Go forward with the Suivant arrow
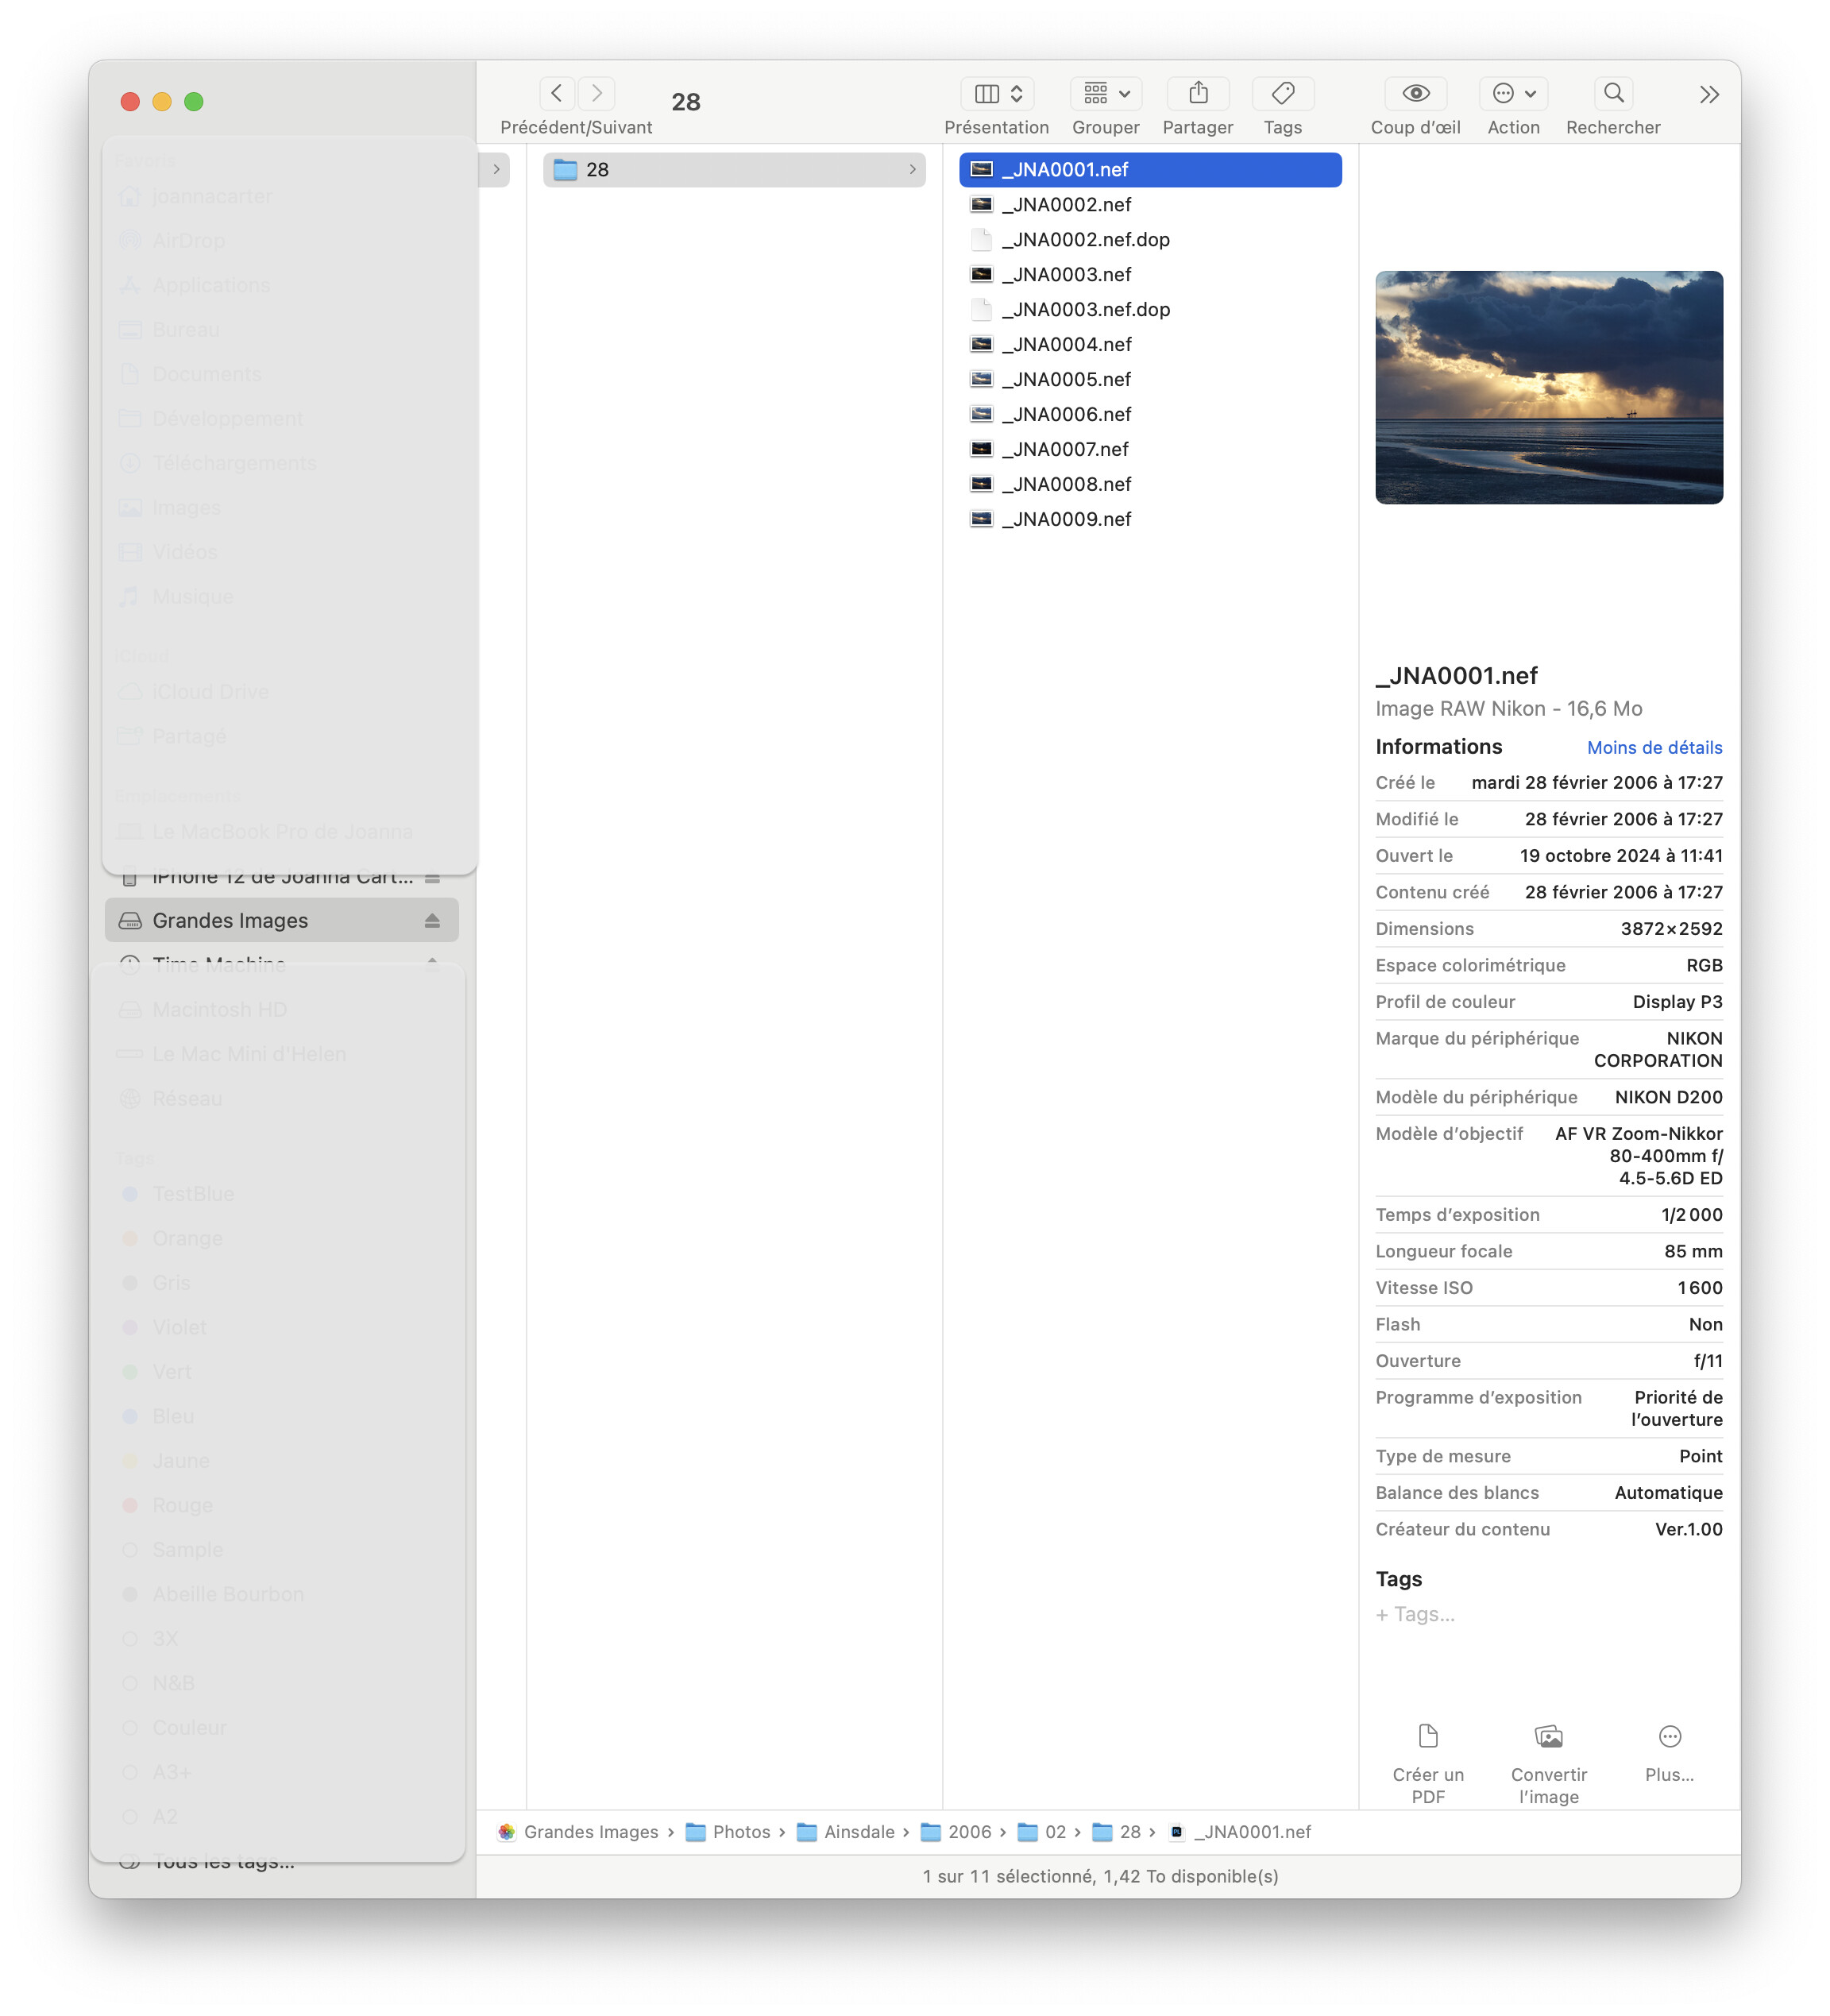Image resolution: width=1830 pixels, height=2016 pixels. [x=597, y=93]
